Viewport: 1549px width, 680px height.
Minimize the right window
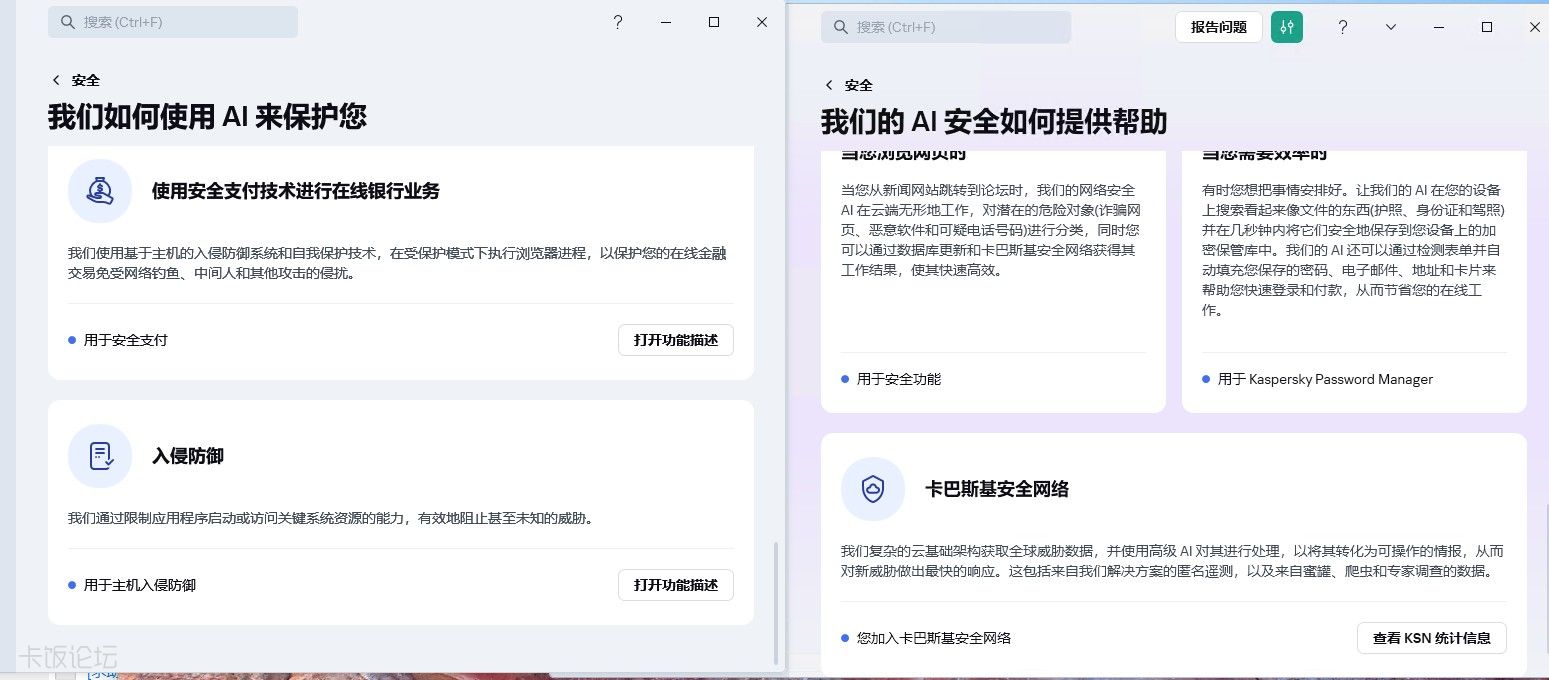pos(1439,27)
